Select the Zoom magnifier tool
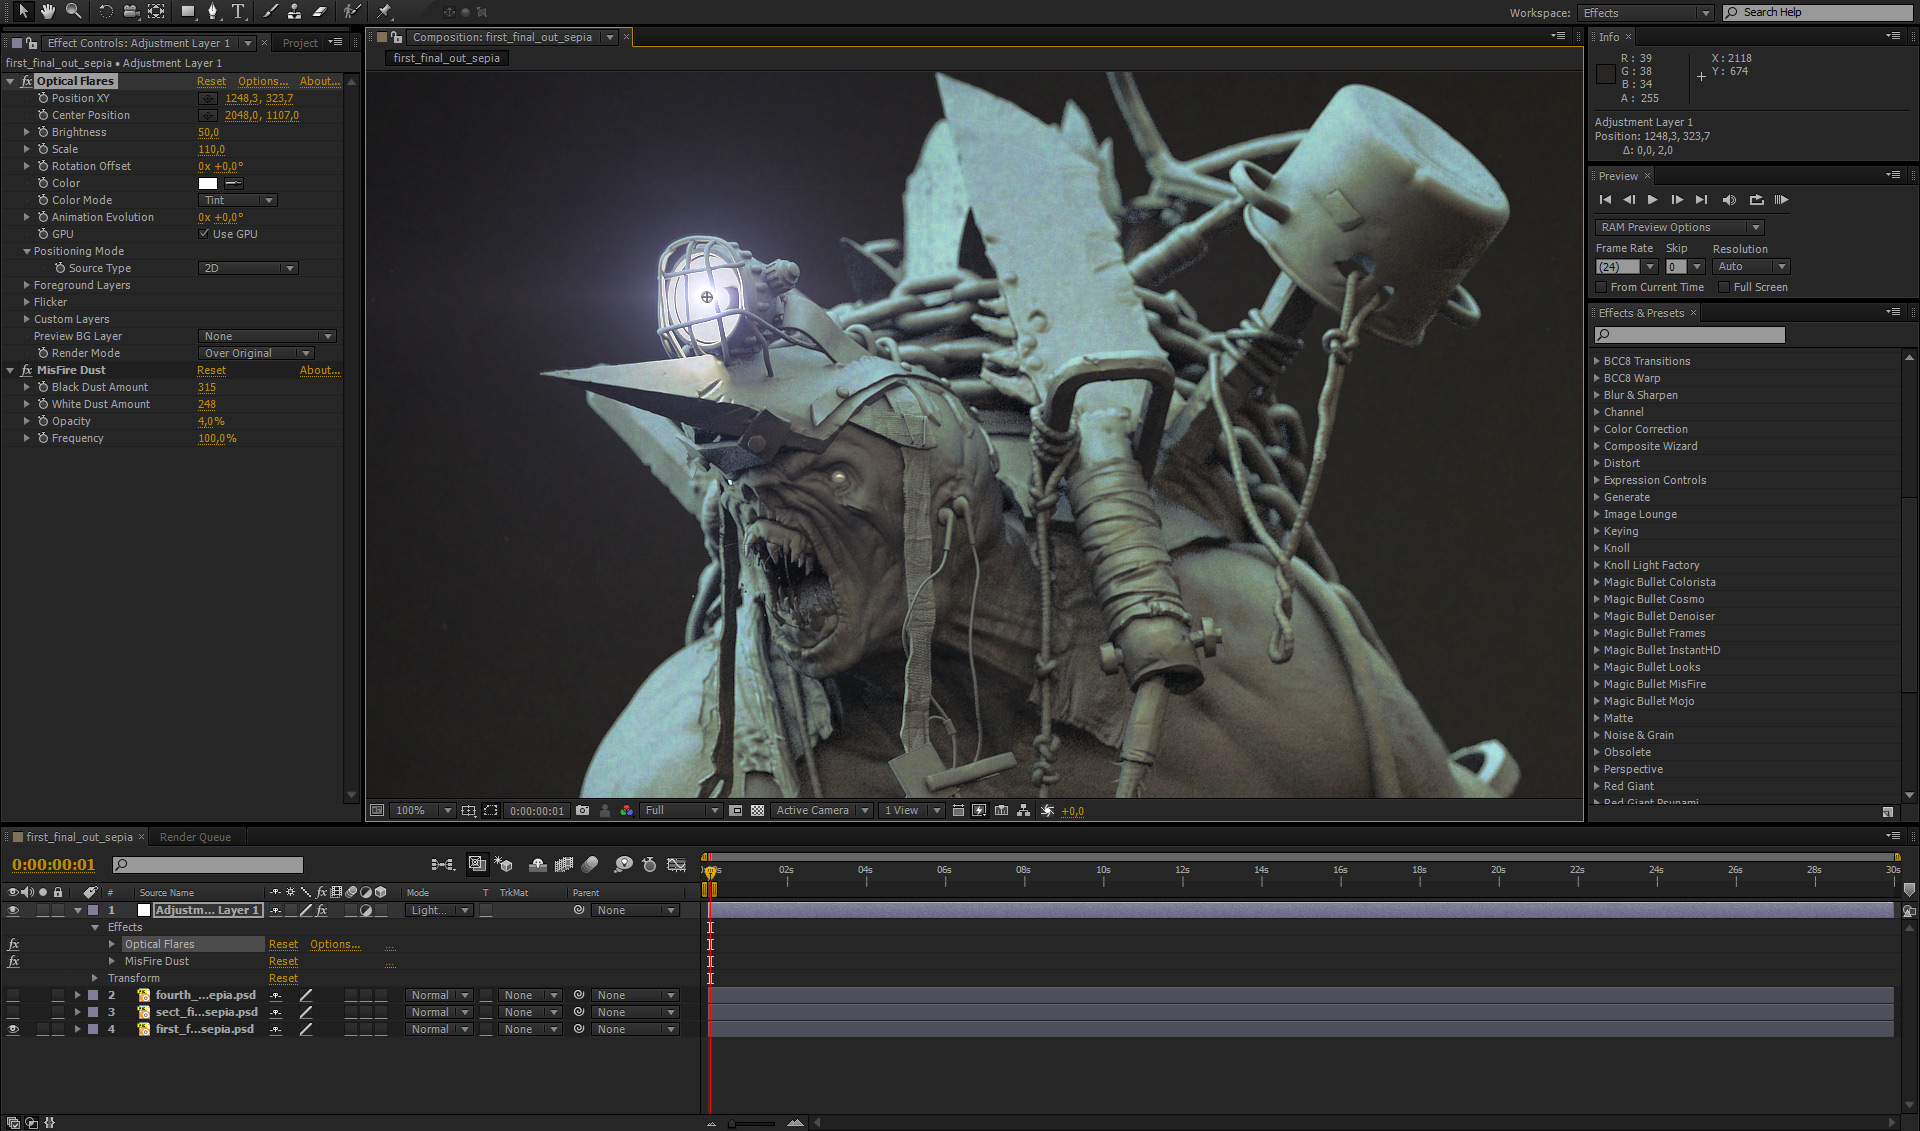Viewport: 1920px width, 1131px height. [x=74, y=11]
